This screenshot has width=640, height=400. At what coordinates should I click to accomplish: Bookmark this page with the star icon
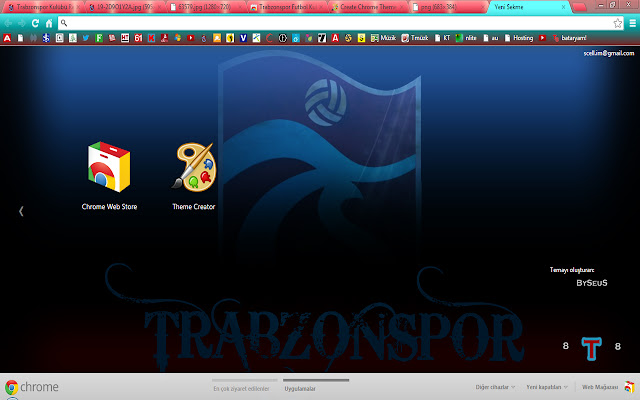tap(618, 23)
